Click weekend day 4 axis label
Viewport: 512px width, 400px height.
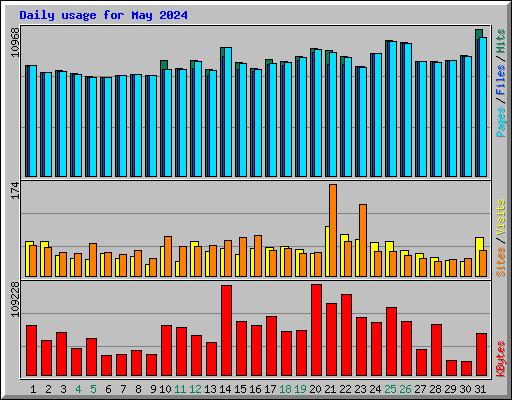tap(78, 389)
